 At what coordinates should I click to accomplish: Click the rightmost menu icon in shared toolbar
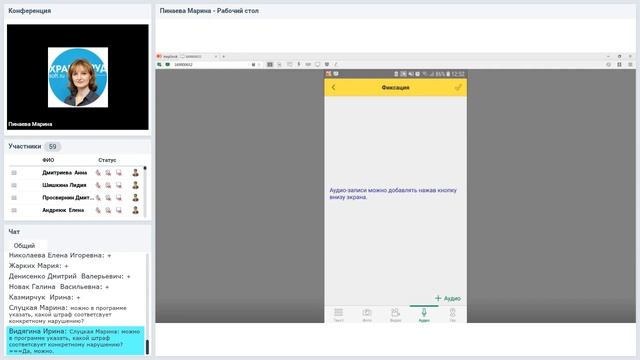pyautogui.click(x=630, y=64)
